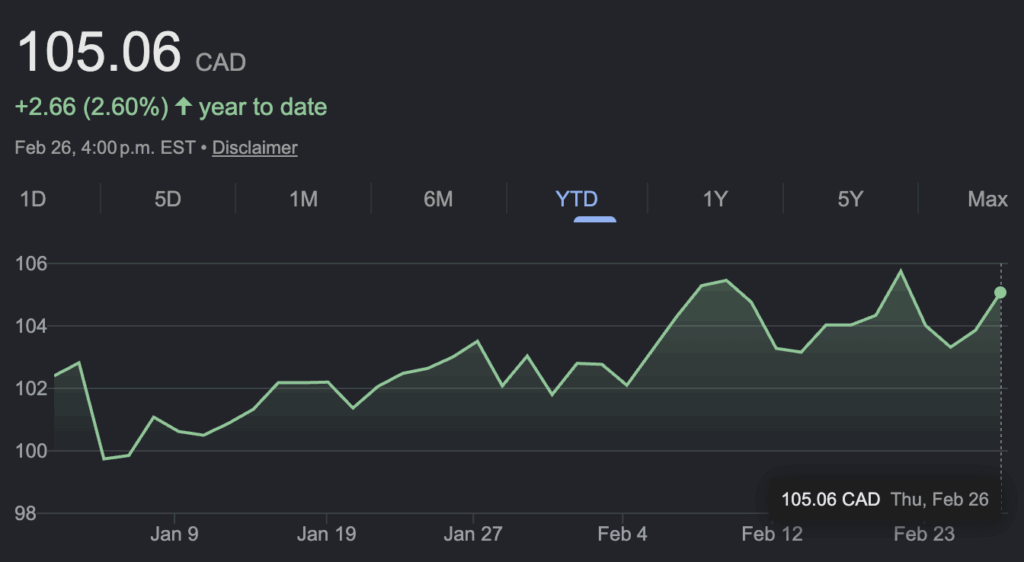Screen dimensions: 1024x562
Task: Click the CAD label beside the price
Action: (x=220, y=63)
